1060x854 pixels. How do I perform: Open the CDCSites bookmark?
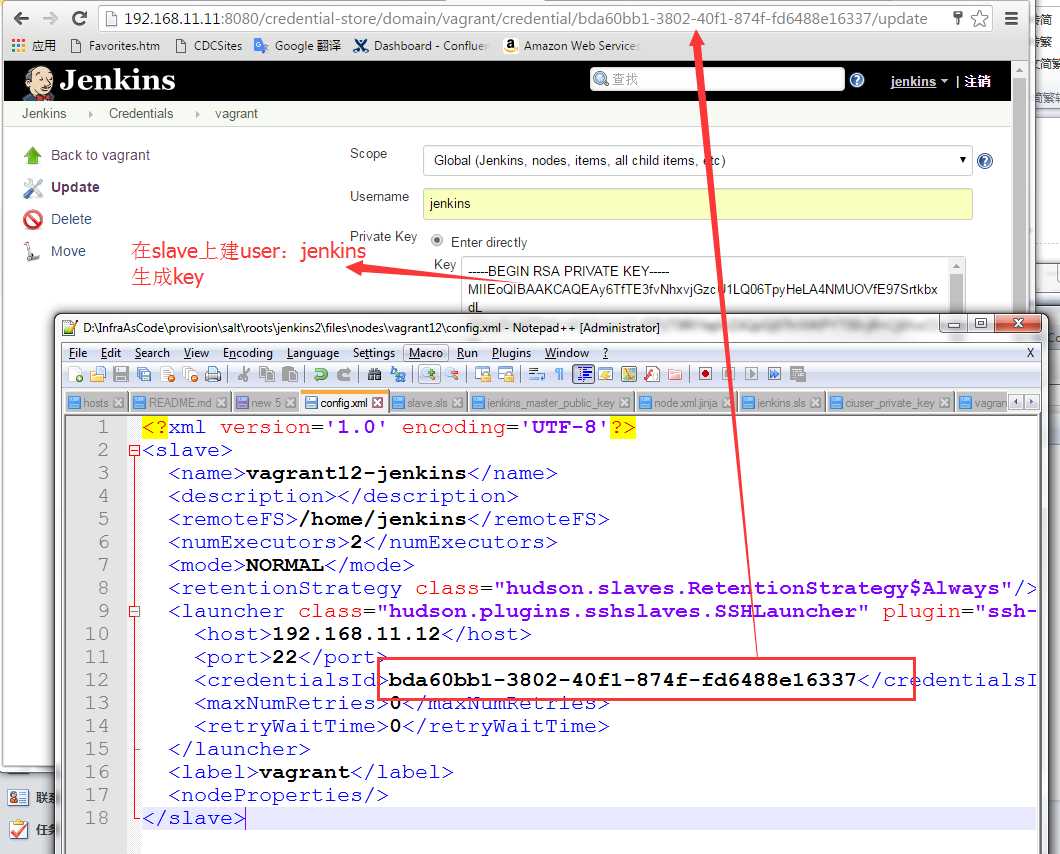209,45
